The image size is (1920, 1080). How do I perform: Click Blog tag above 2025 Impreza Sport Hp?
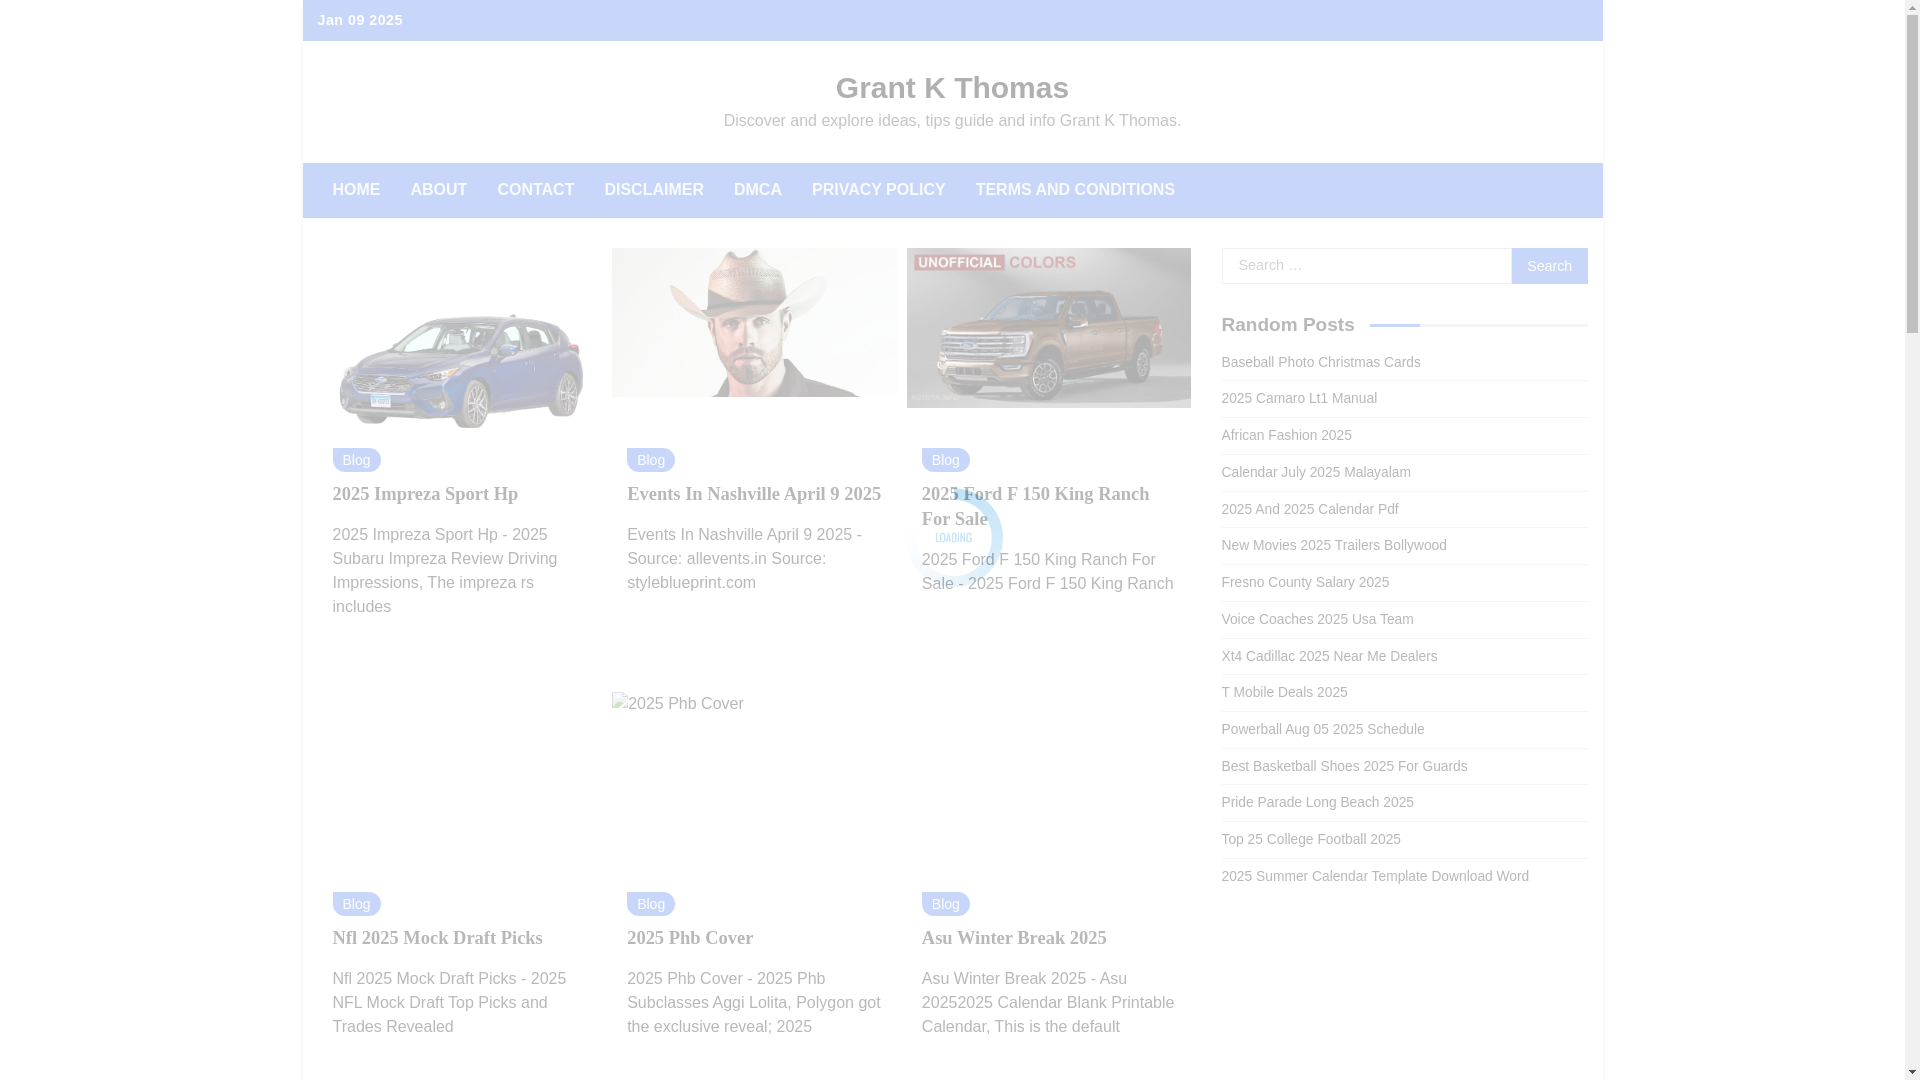[356, 460]
